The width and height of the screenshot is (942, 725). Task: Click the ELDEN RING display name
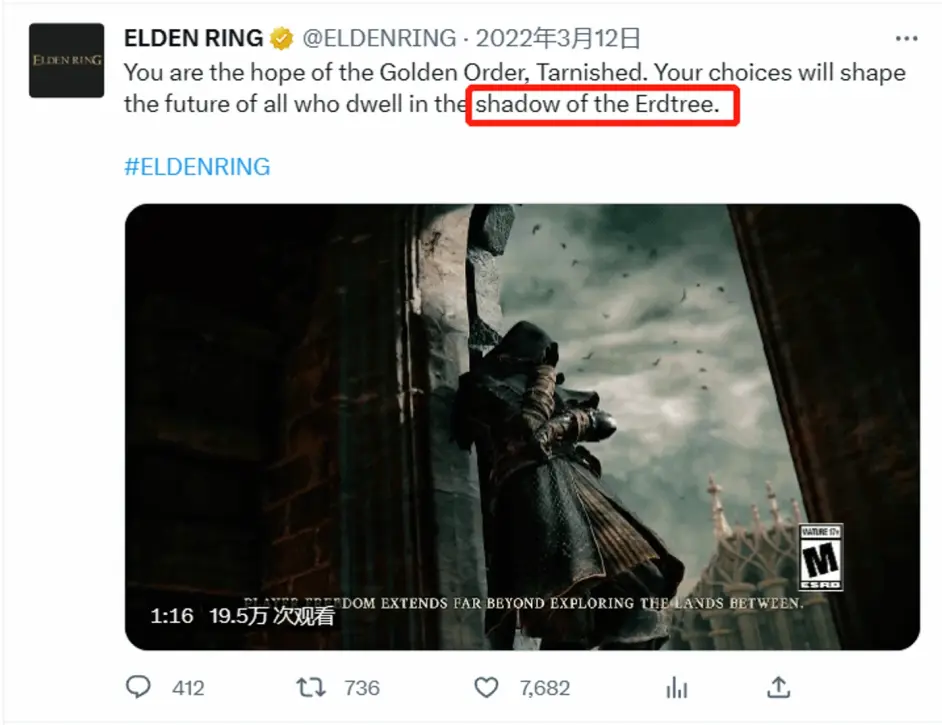pyautogui.click(x=193, y=38)
